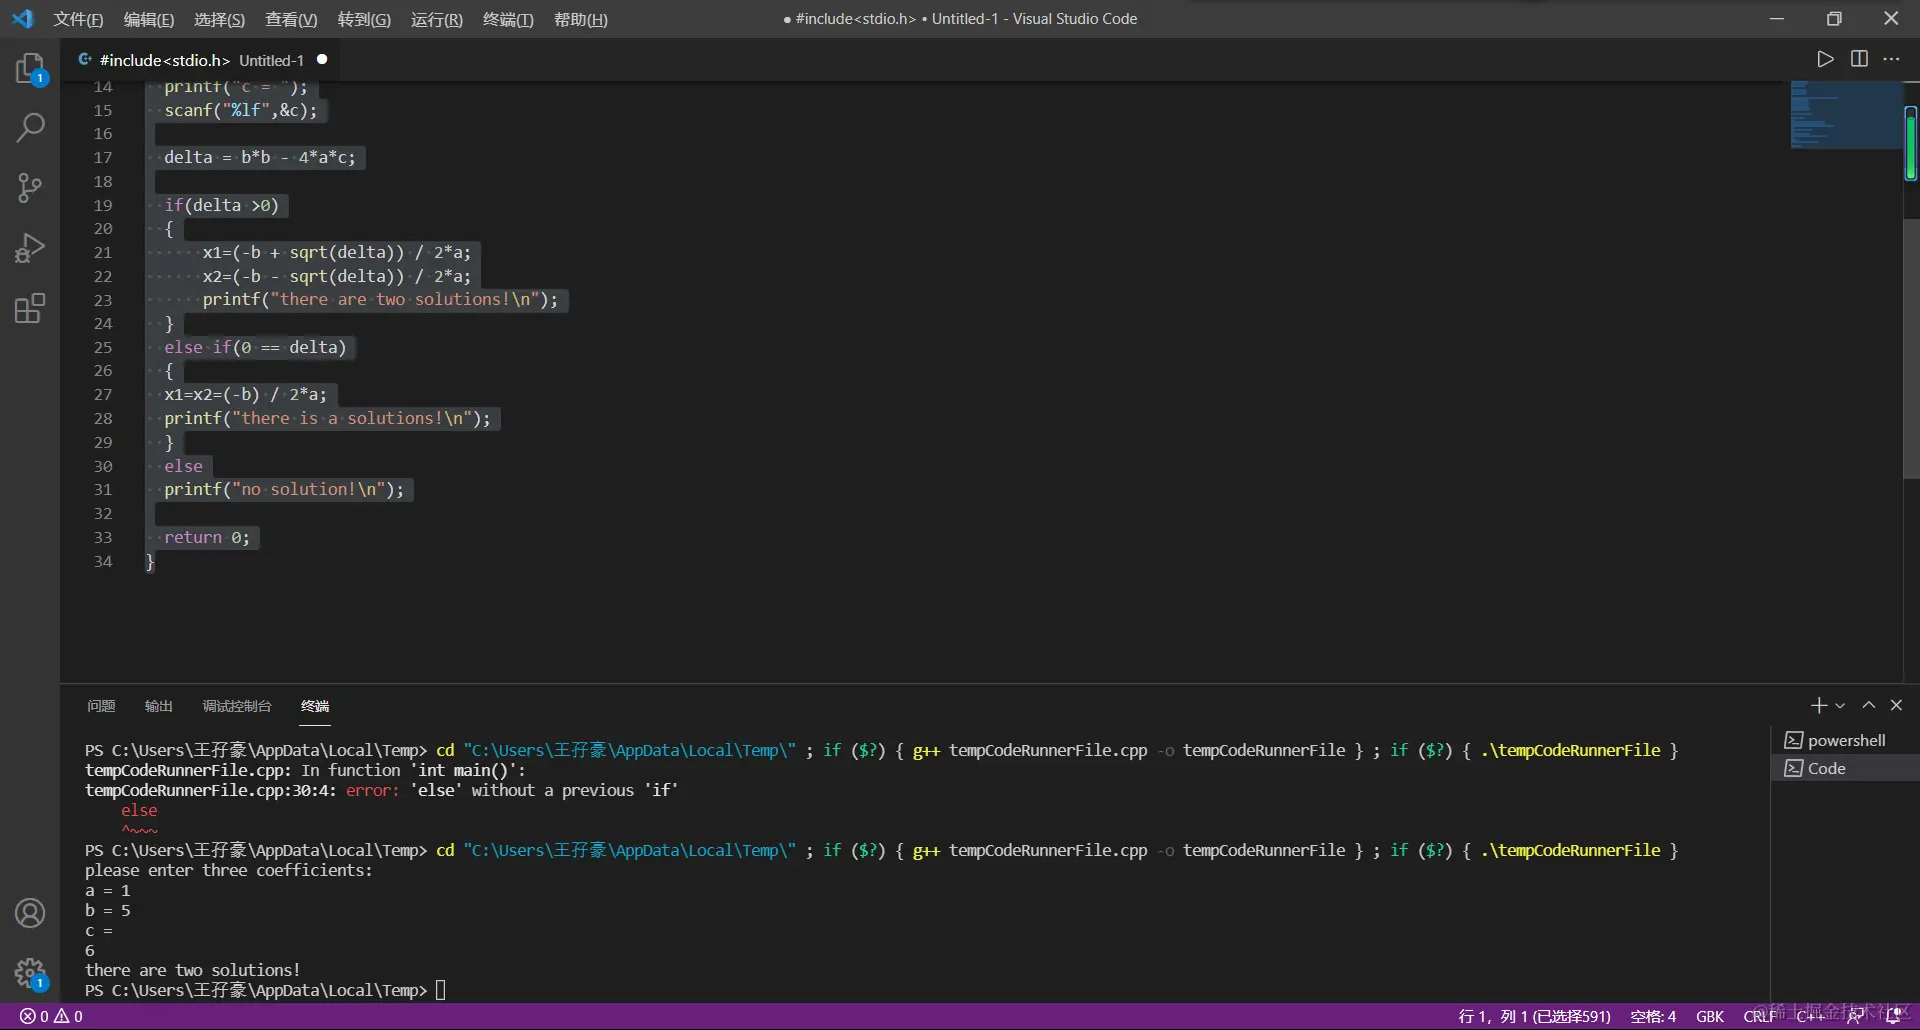Switch to the 问题 panel tab

click(101, 706)
